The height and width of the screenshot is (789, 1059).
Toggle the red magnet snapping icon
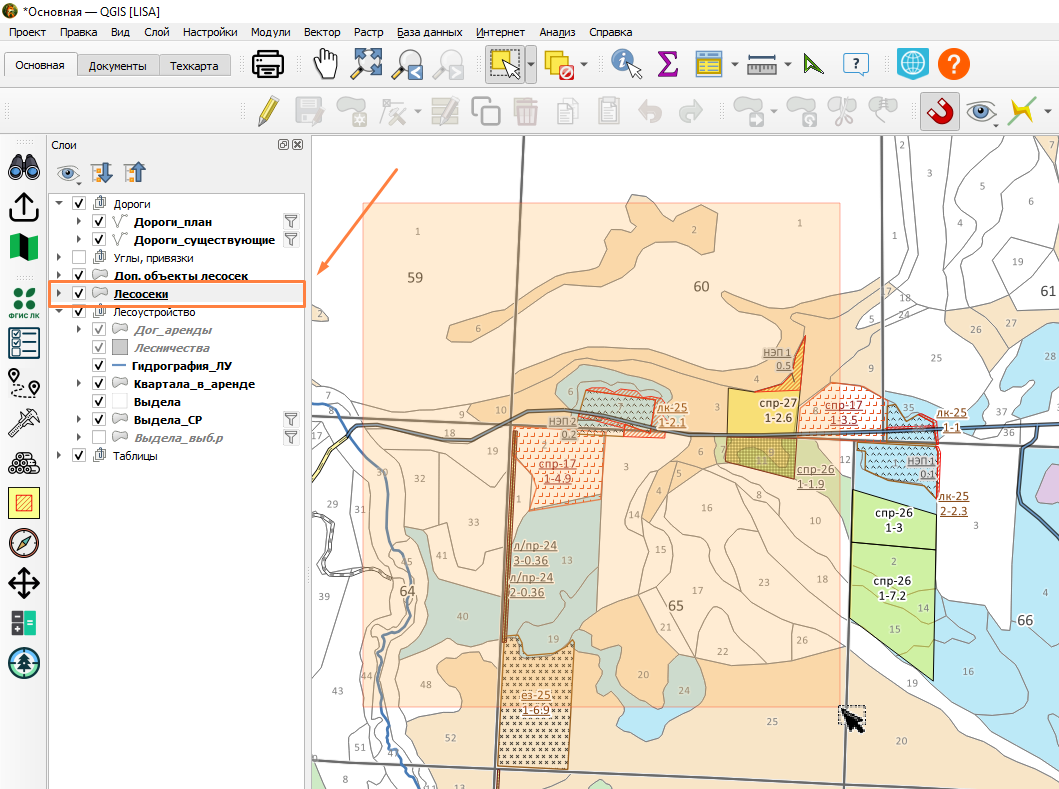[939, 111]
